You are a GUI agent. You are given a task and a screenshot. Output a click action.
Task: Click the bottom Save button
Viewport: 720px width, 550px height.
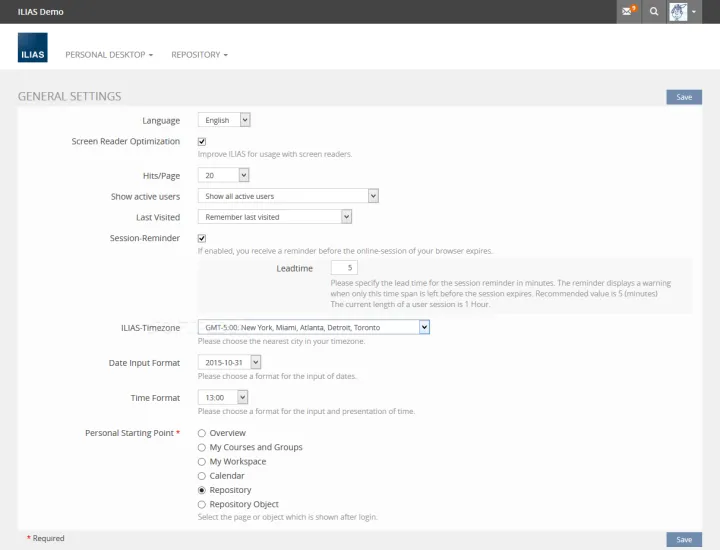coord(683,539)
